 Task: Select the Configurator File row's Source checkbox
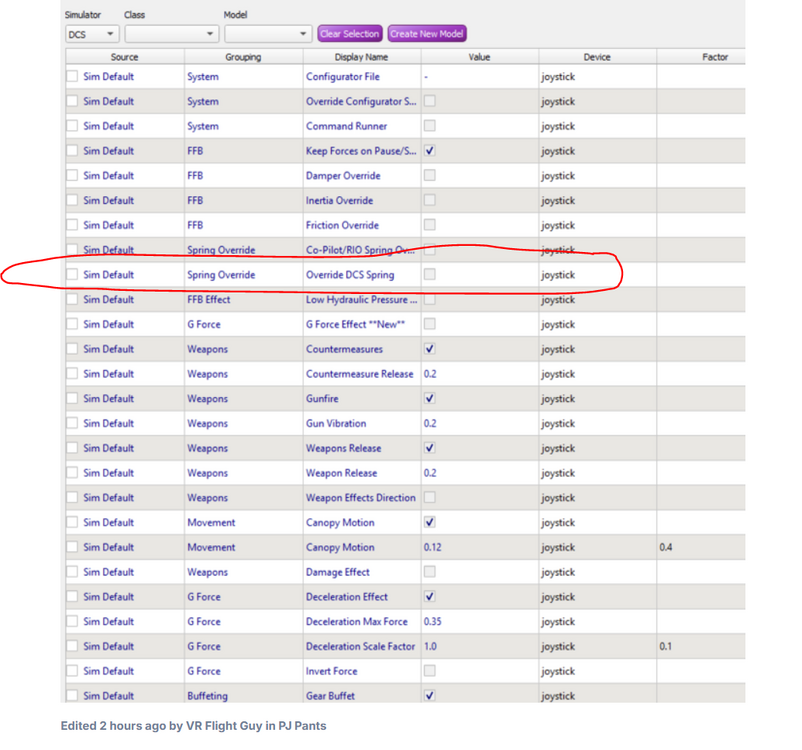click(x=72, y=77)
